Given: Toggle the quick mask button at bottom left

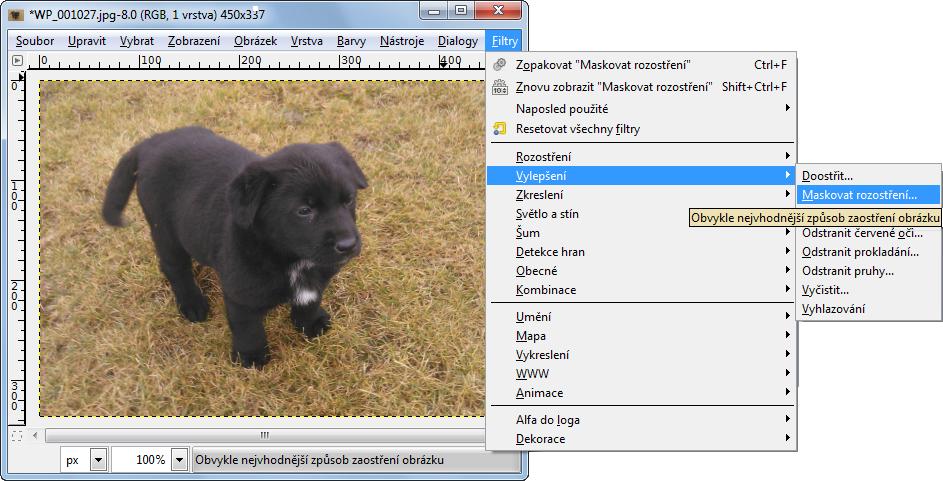Looking at the screenshot, I should [17, 435].
